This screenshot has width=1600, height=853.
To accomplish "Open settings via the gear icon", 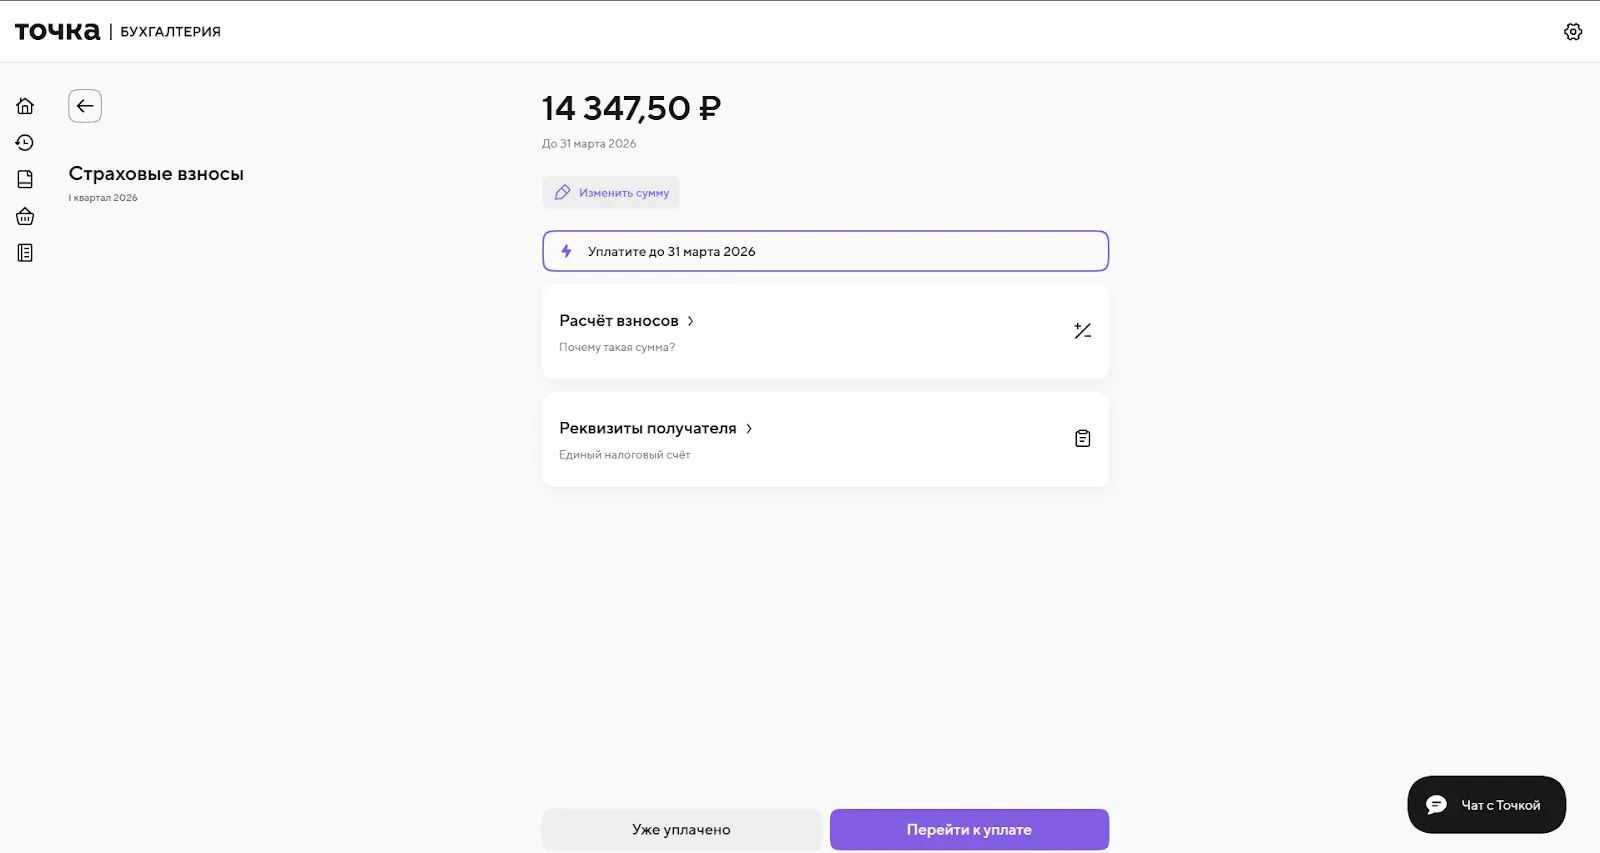I will [1573, 32].
